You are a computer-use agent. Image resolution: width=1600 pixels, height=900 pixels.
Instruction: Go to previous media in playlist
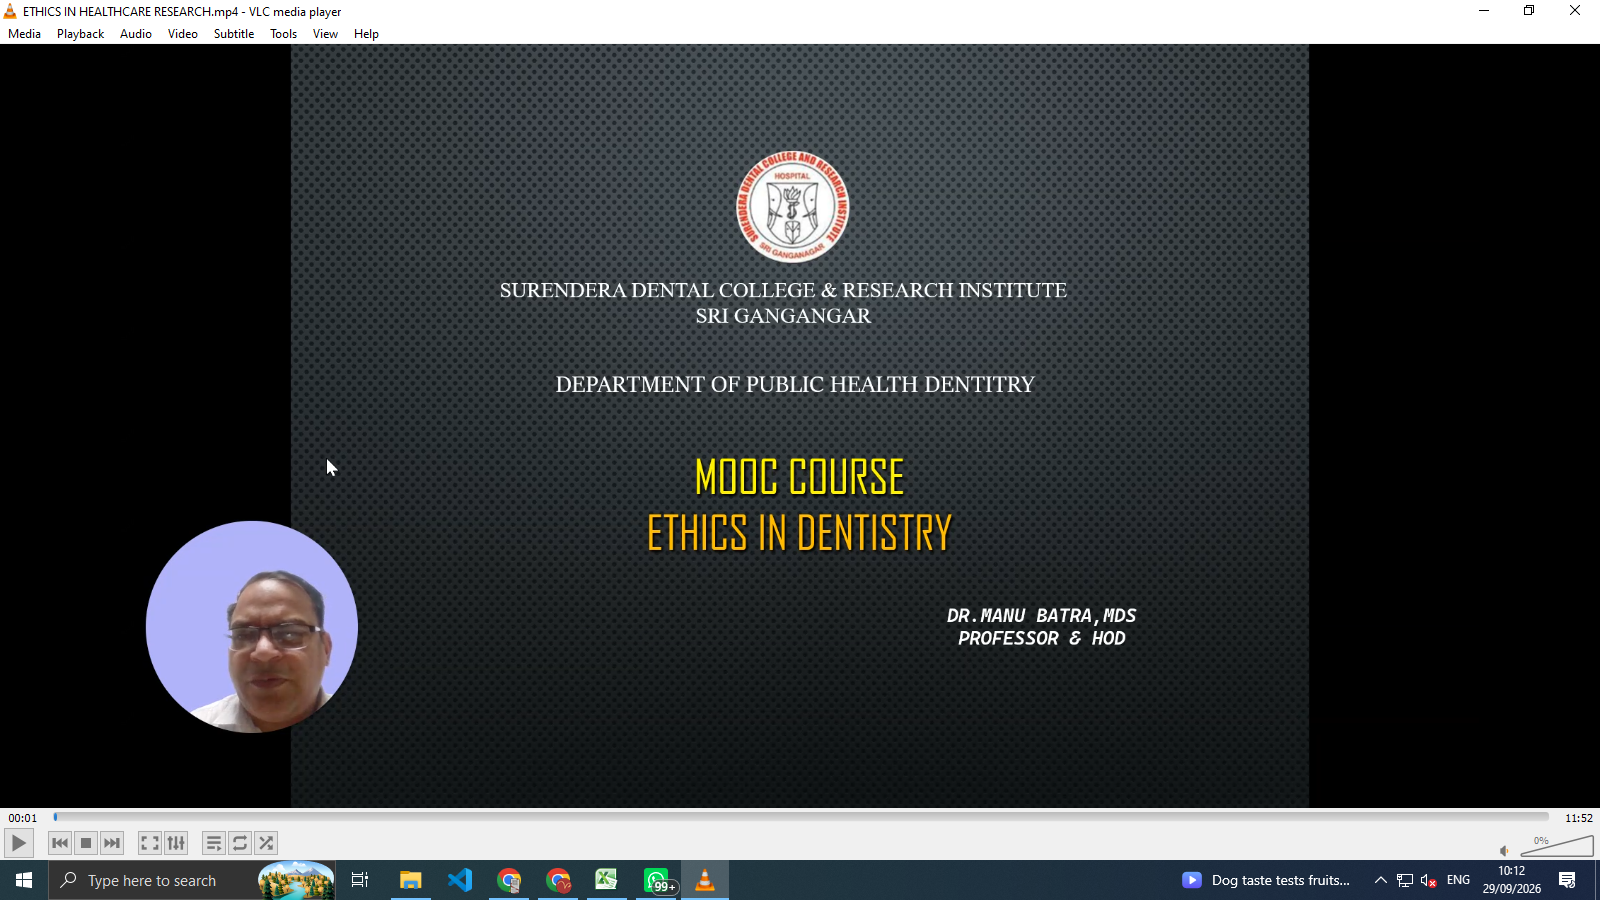point(60,843)
